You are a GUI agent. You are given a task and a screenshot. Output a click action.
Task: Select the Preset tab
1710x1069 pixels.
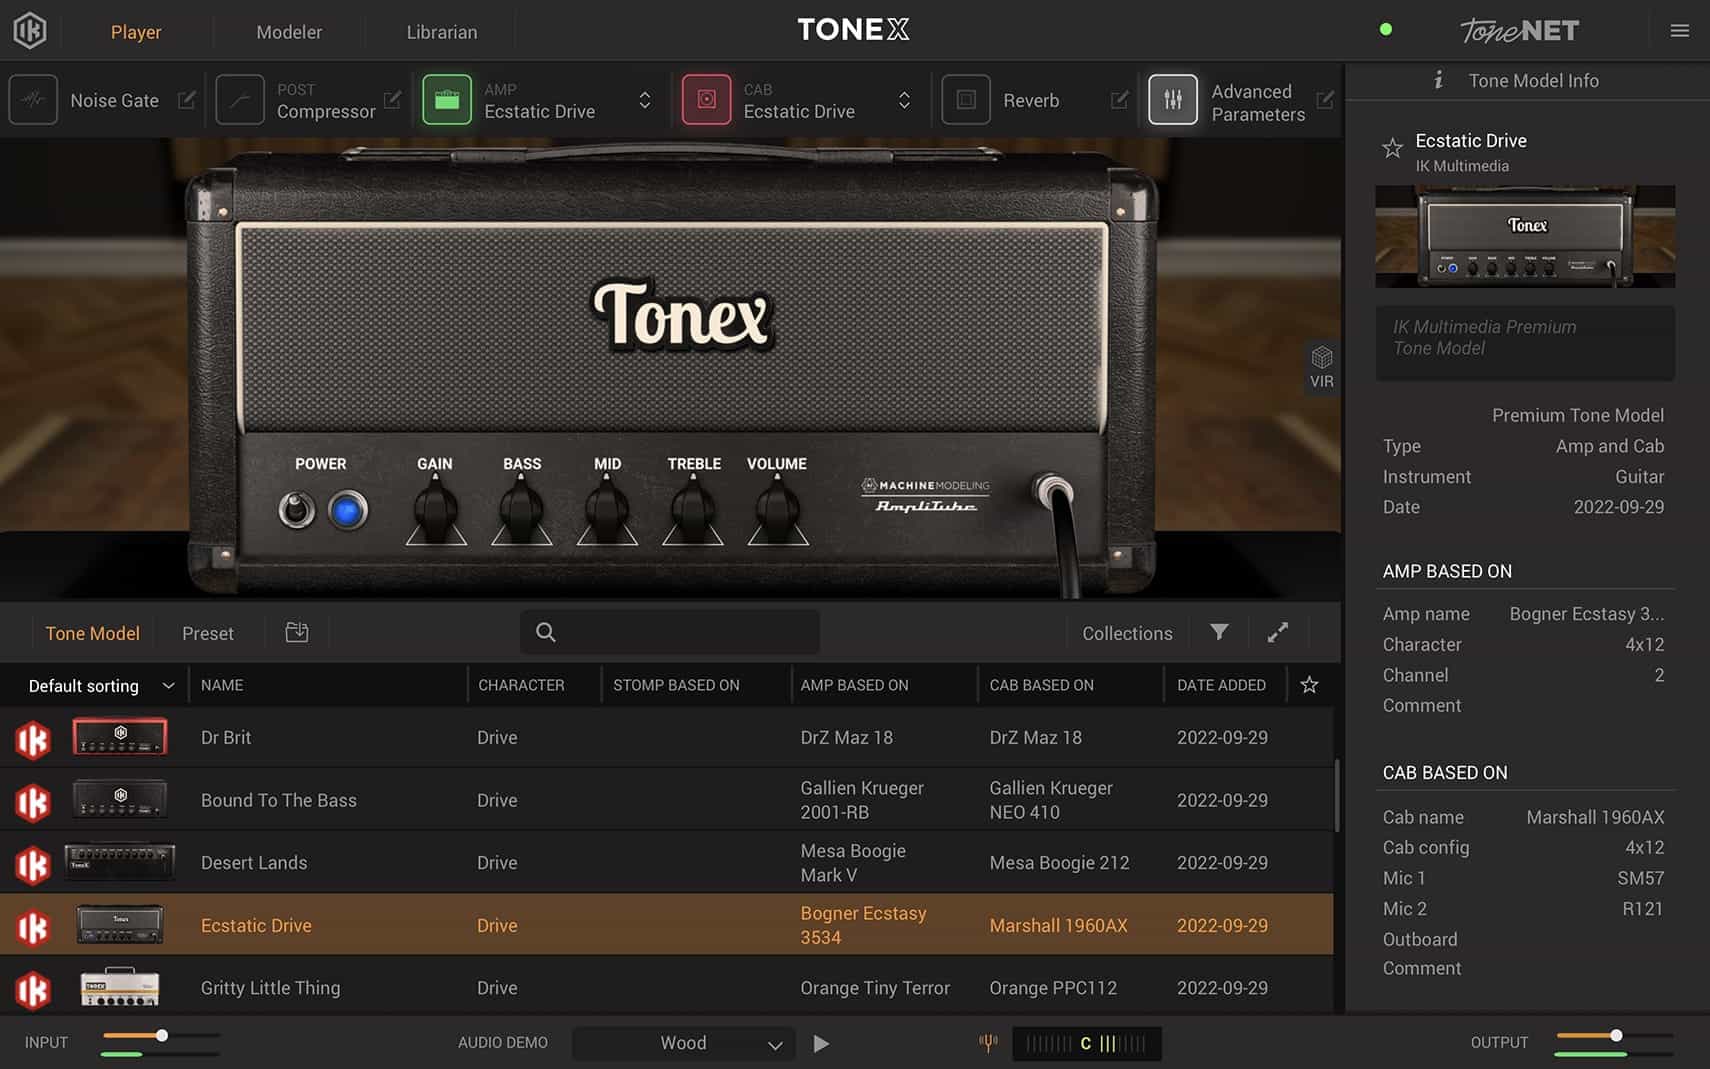point(208,633)
